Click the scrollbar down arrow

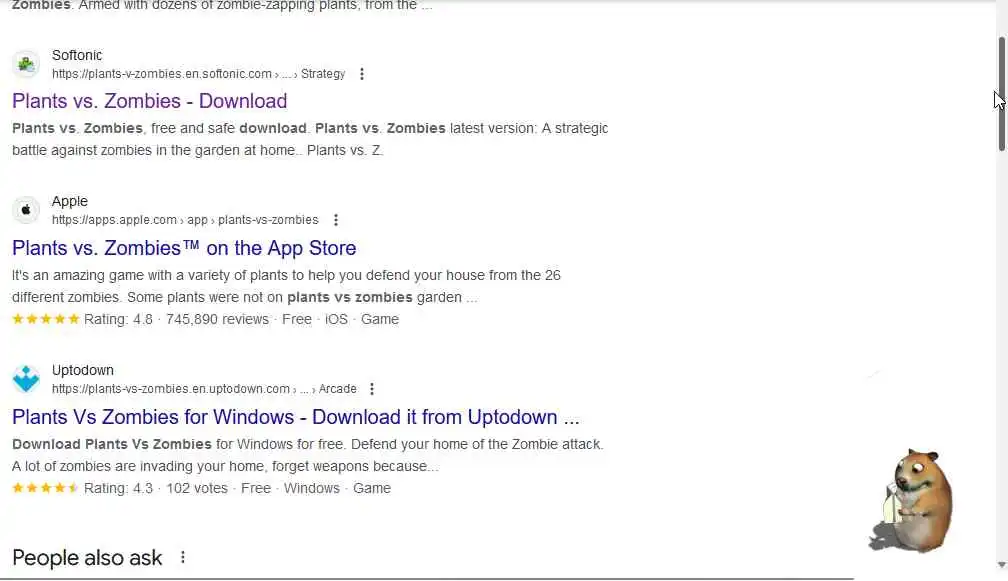coord(1002,565)
